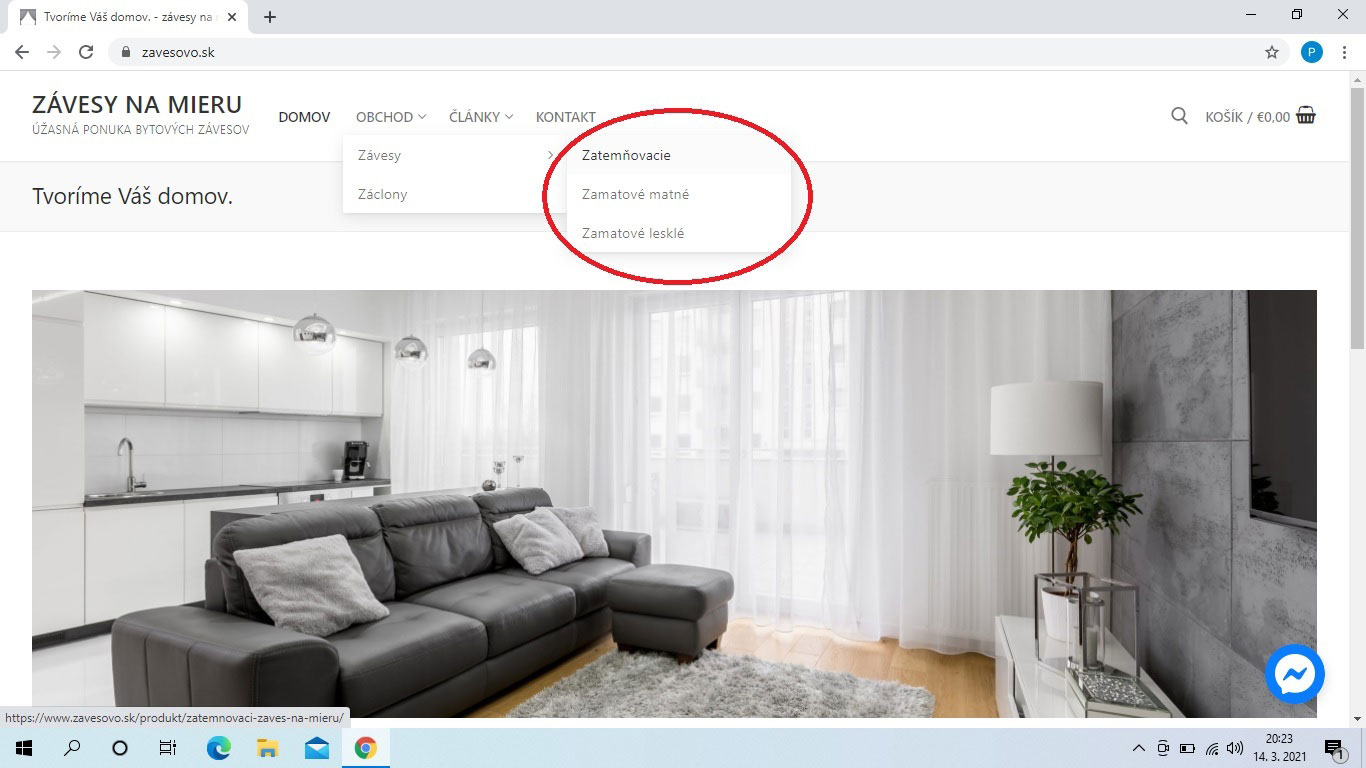Open the volume control in system tray
The image size is (1366, 768).
[x=1235, y=748]
